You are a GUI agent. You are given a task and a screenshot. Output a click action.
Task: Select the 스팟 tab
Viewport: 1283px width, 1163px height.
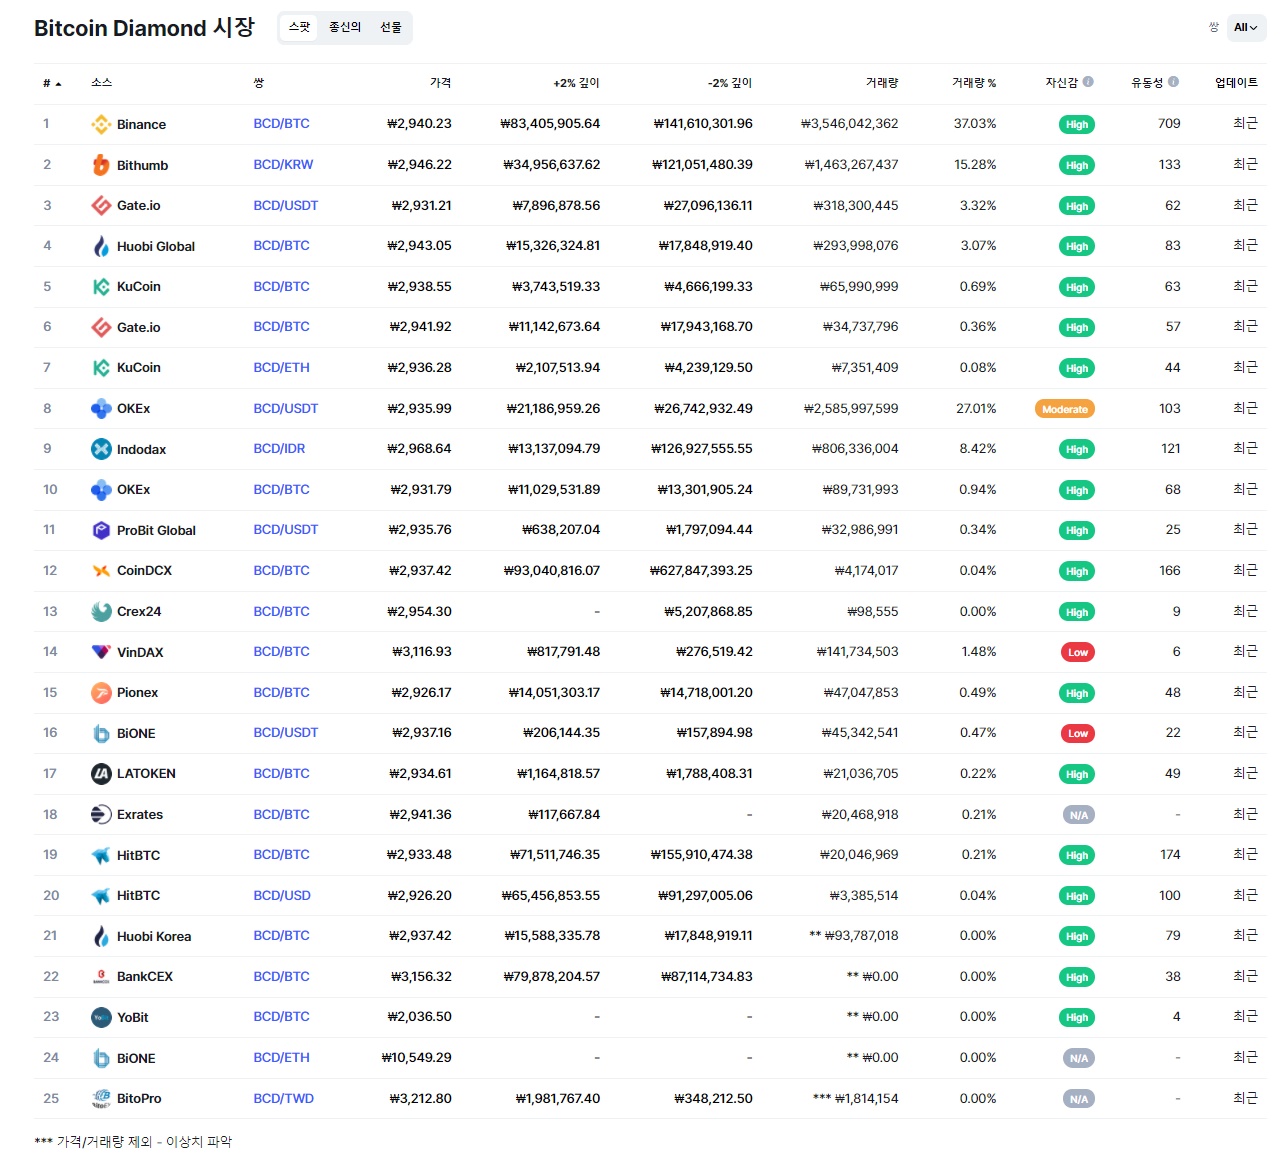(x=300, y=27)
